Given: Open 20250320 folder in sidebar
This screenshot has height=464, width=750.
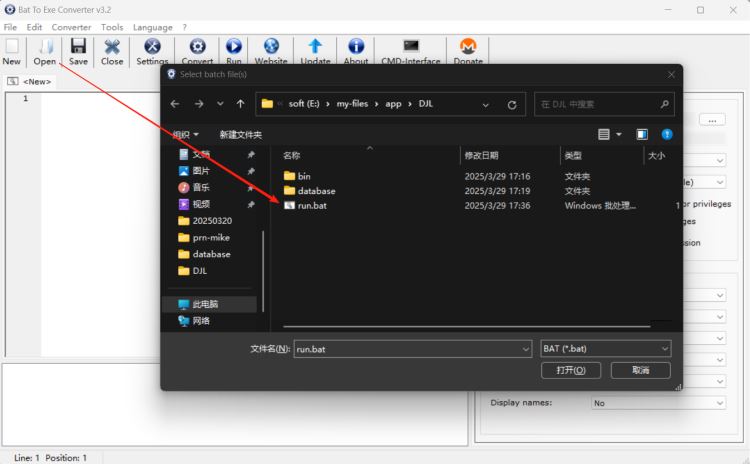Looking at the screenshot, I should point(212,221).
